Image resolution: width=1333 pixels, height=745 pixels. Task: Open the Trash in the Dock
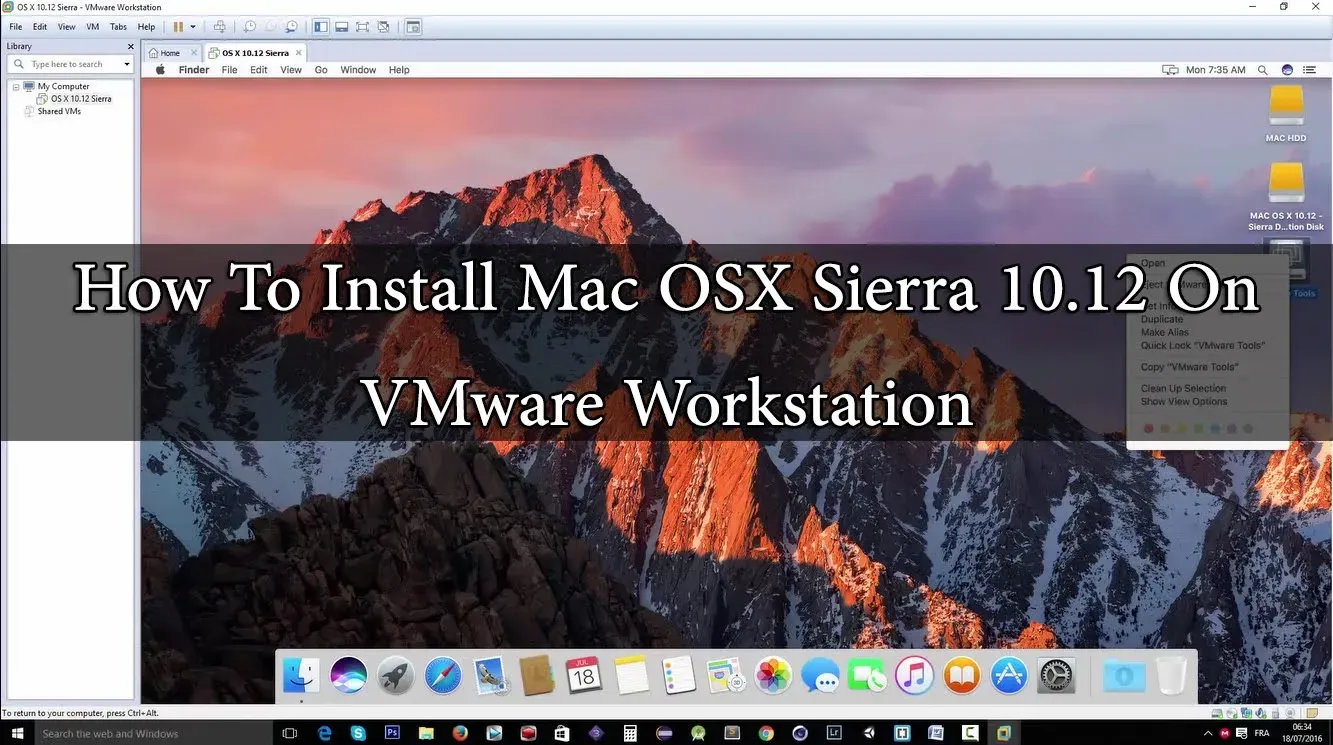[1171, 676]
